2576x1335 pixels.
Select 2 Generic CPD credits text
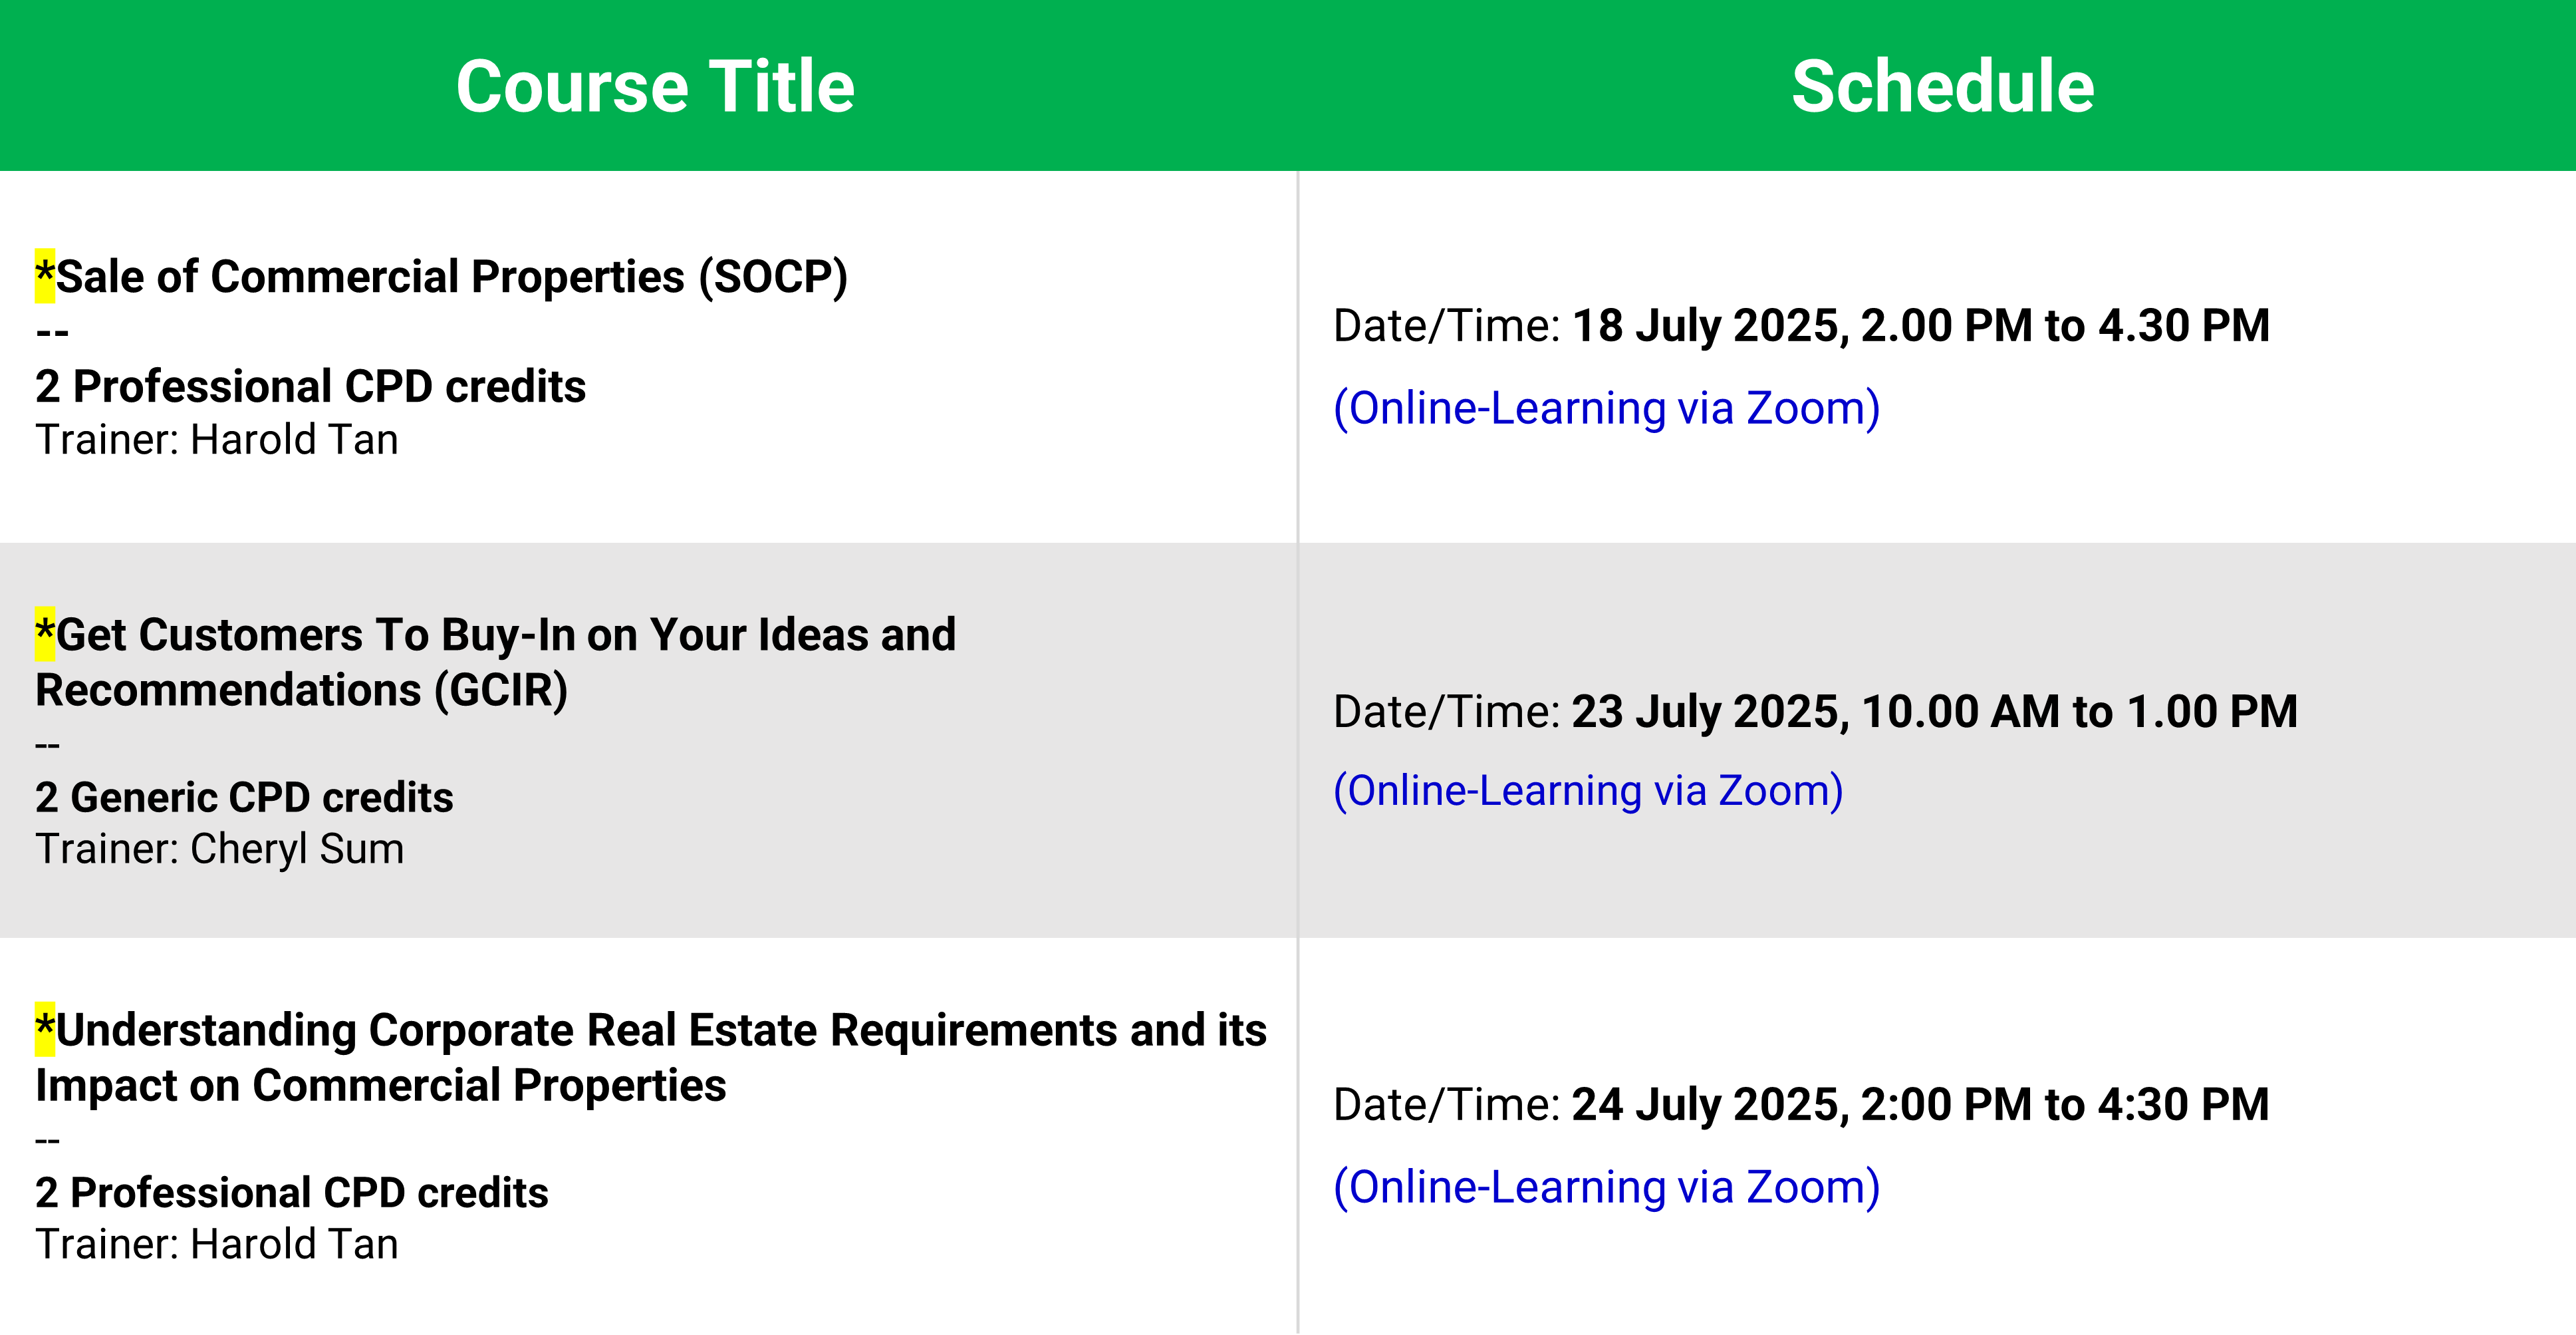244,797
